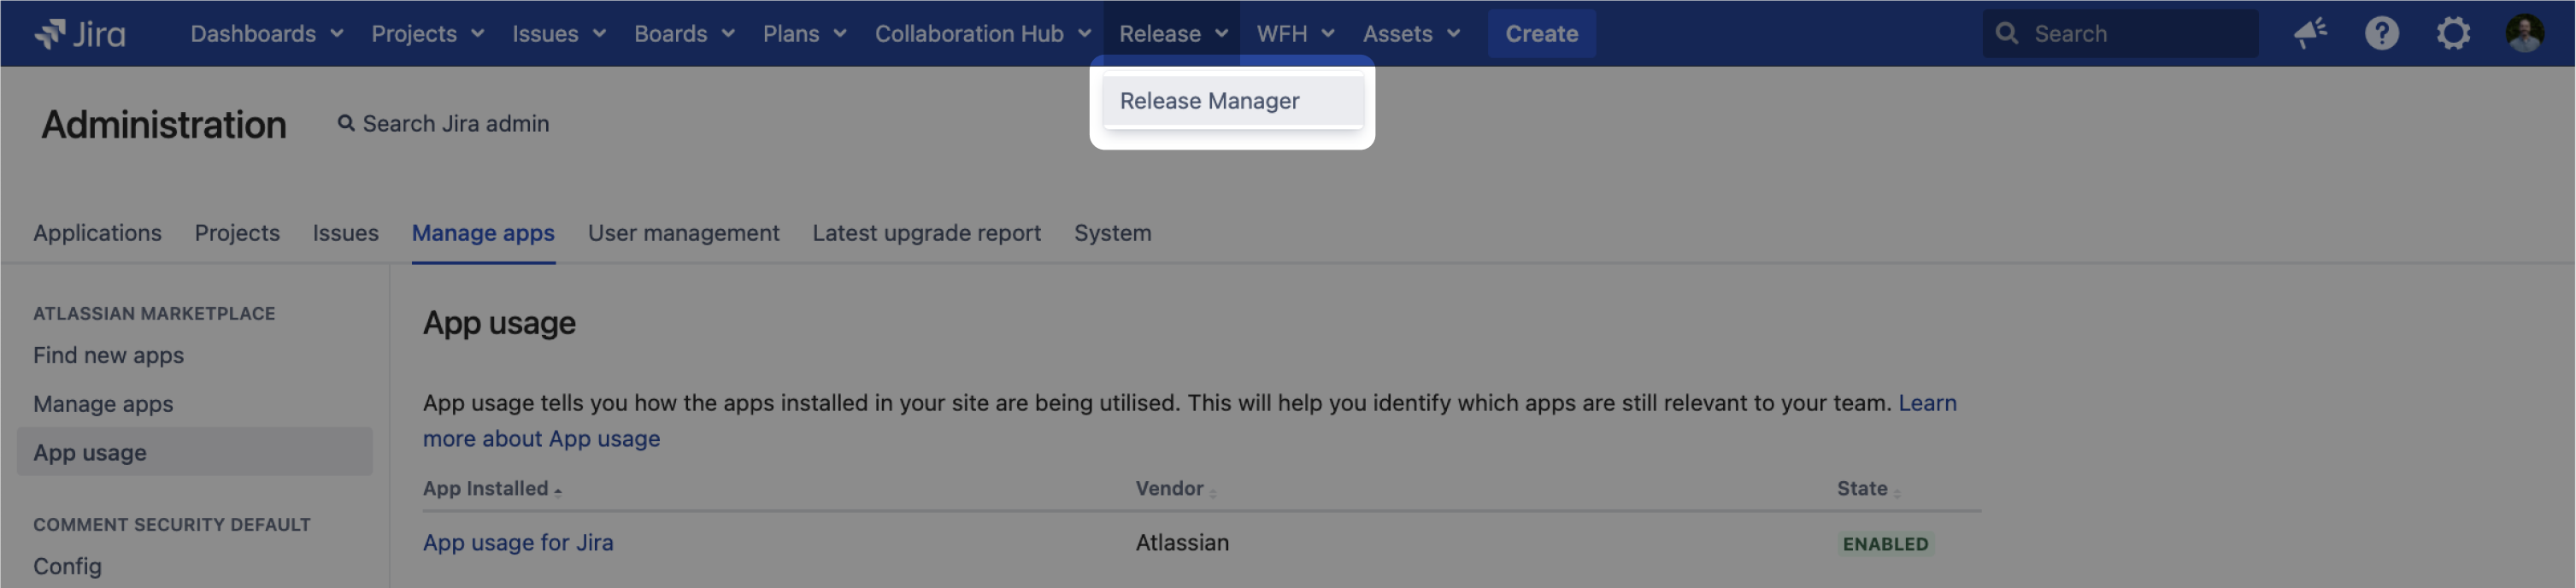
Task: Open Config in sidebar
Action: pos(67,567)
